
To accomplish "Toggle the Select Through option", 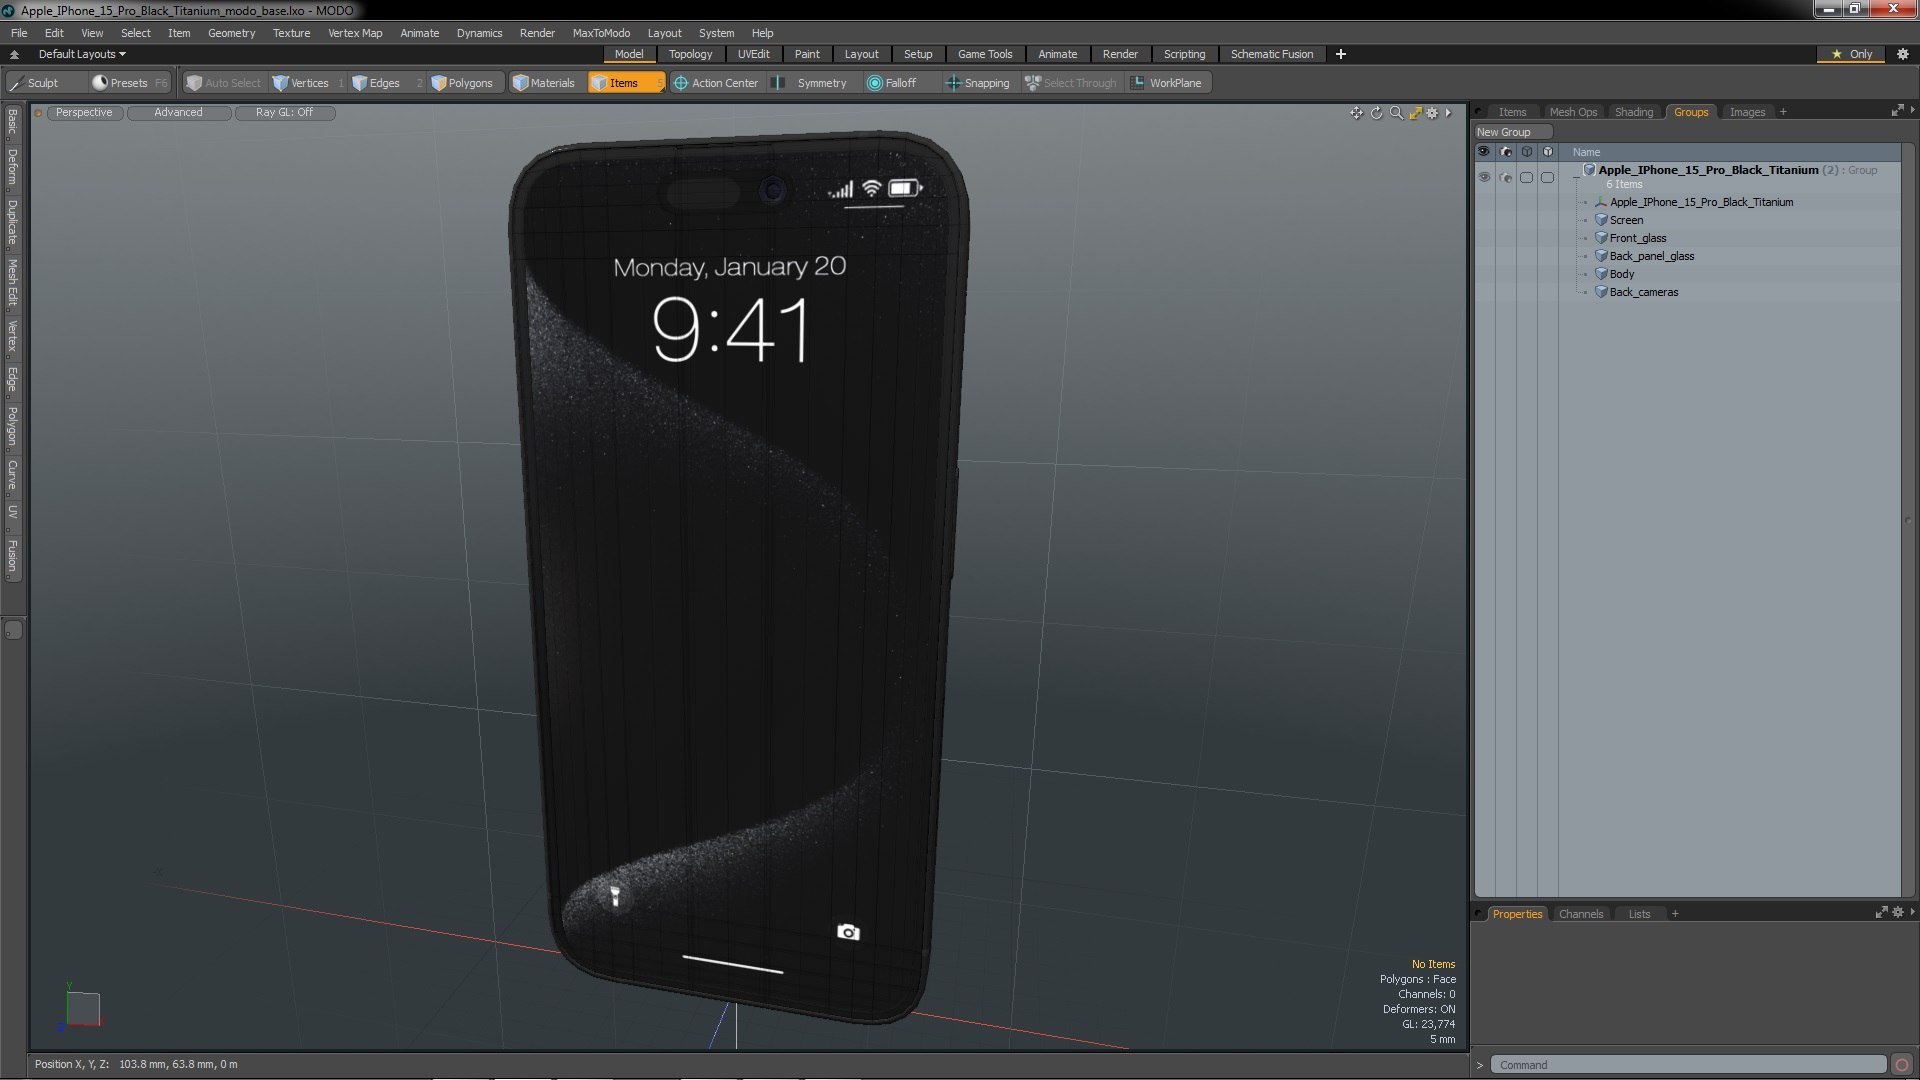I will tap(1071, 83).
